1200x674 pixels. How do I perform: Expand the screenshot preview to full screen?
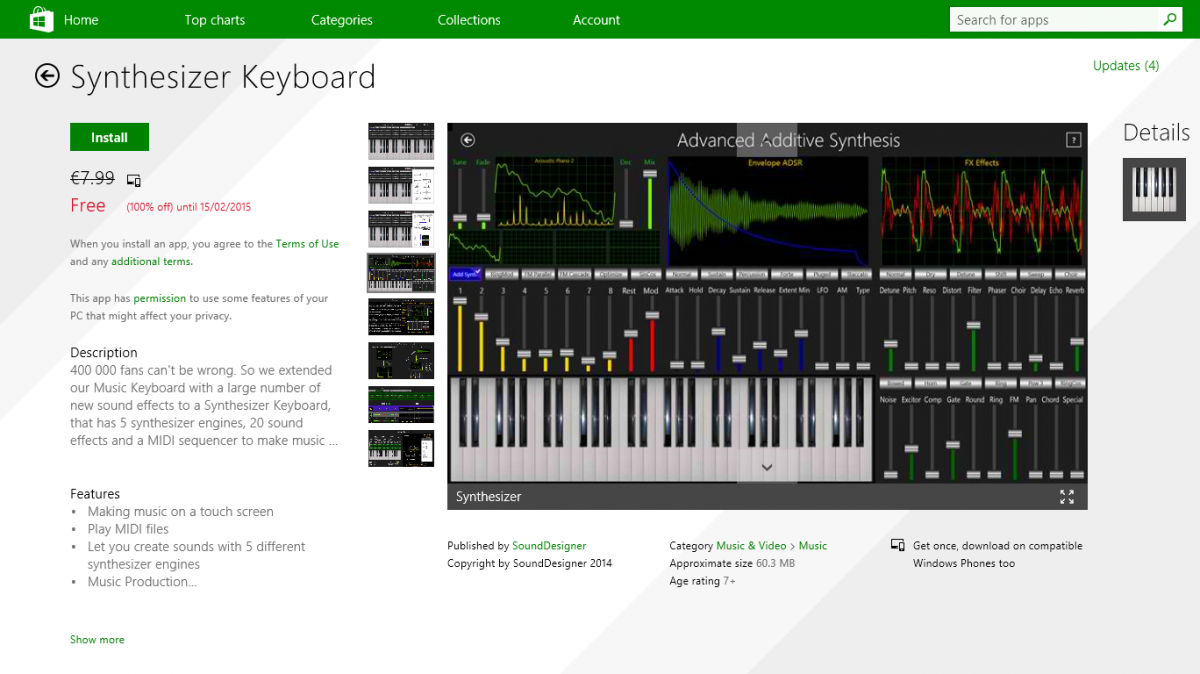coord(1067,496)
